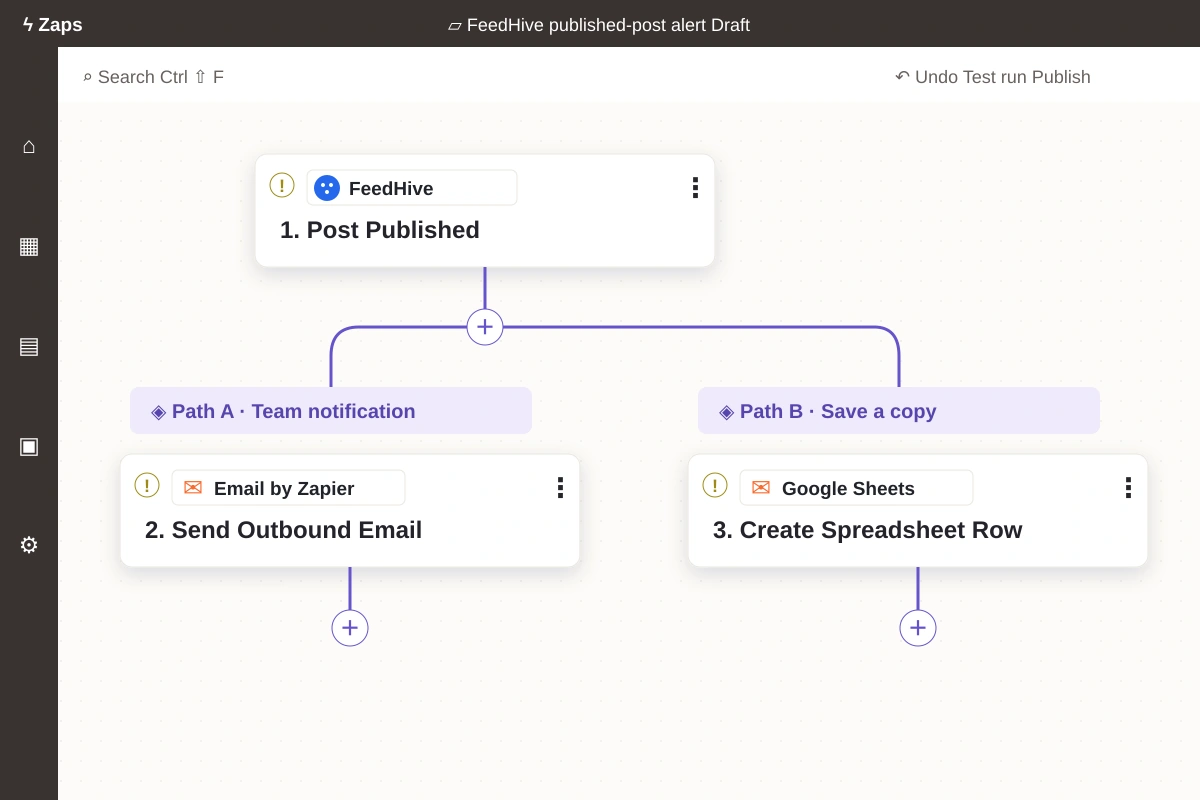The image size is (1200, 800).
Task: Select the 3. Create Spreadsheet Row step
Action: pyautogui.click(x=918, y=511)
